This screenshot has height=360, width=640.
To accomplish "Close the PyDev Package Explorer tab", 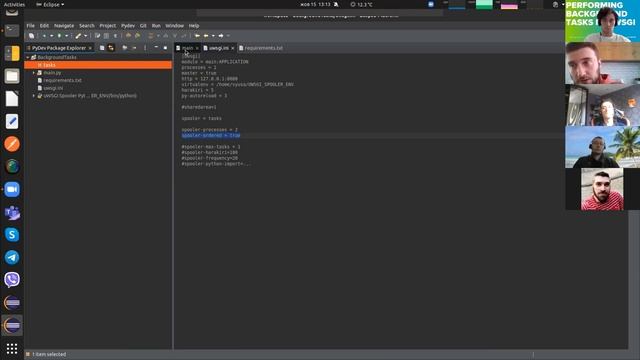I will [x=90, y=48].
